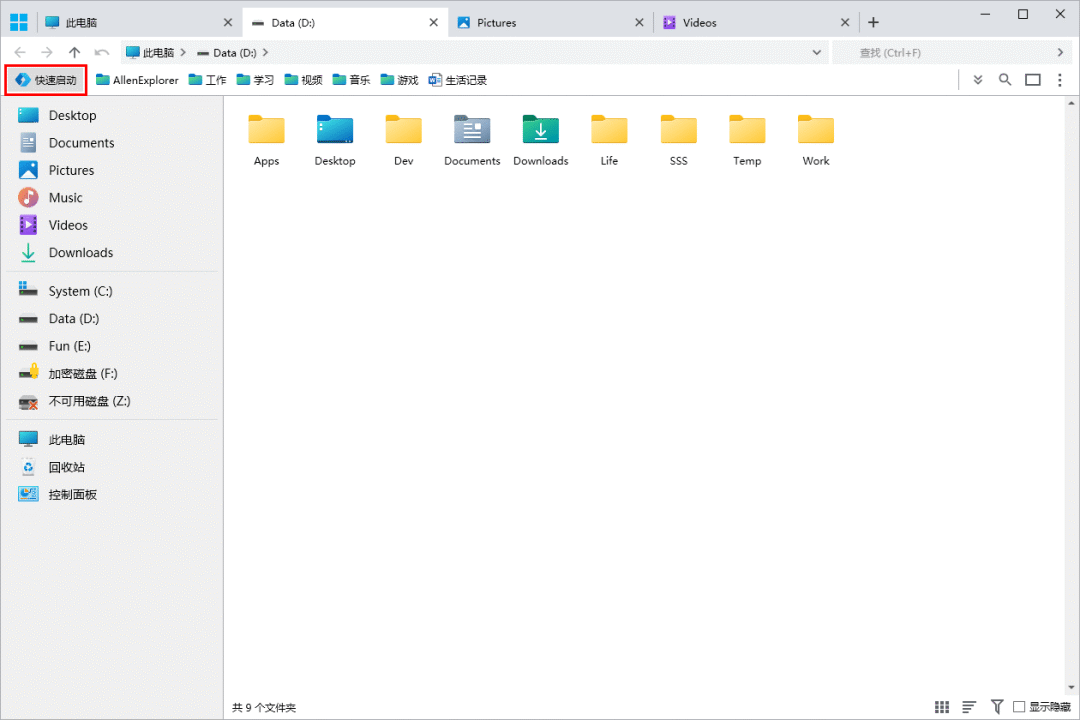Click the back navigation arrow

(20, 52)
